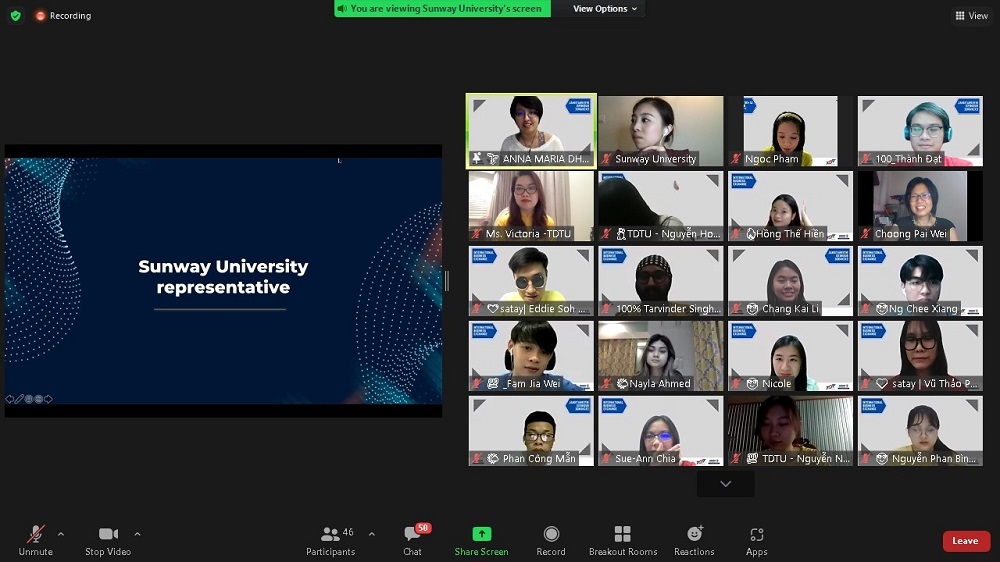Image resolution: width=1000 pixels, height=562 pixels.
Task: Click muted mic icon on Ngoc Pham tile
Action: point(736,159)
